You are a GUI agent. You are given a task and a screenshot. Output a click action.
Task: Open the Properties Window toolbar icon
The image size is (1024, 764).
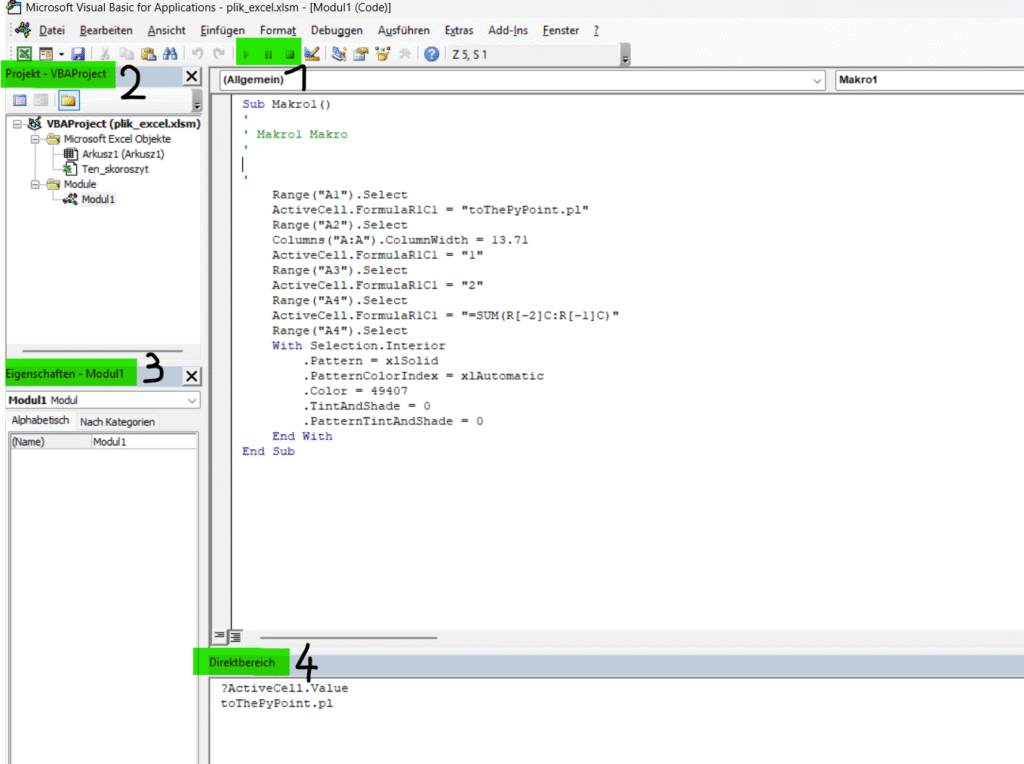[360, 54]
